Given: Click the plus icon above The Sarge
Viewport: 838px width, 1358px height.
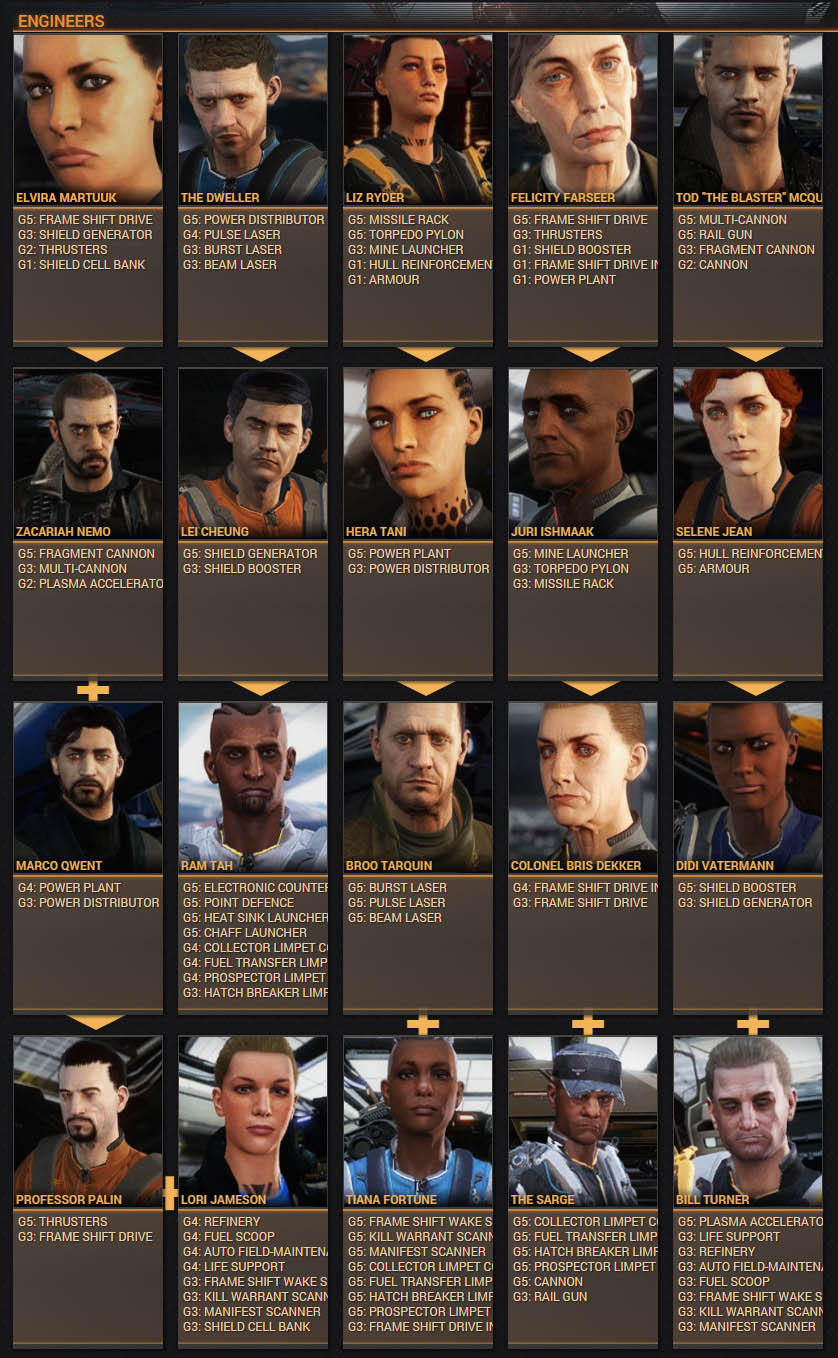Looking at the screenshot, I should [587, 1024].
